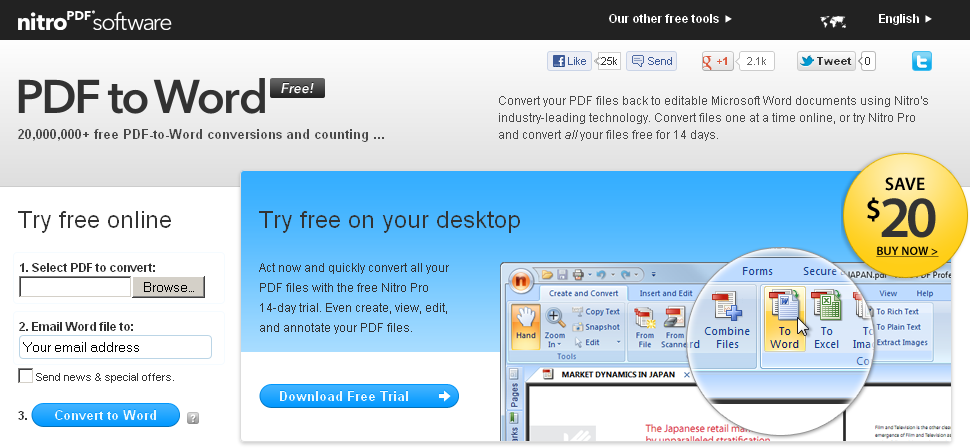Open the quick access customize arrow in preview

point(654,274)
